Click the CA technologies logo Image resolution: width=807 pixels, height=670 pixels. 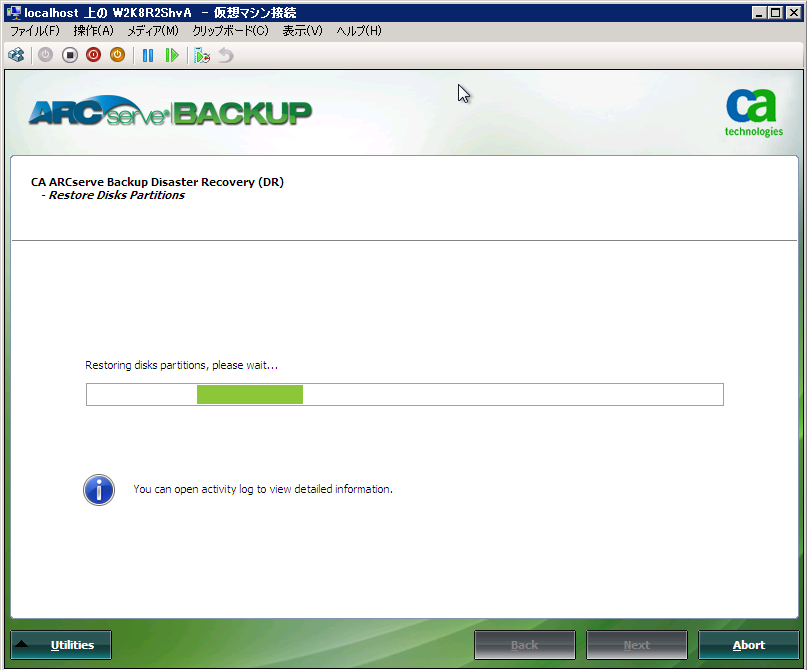coord(753,113)
